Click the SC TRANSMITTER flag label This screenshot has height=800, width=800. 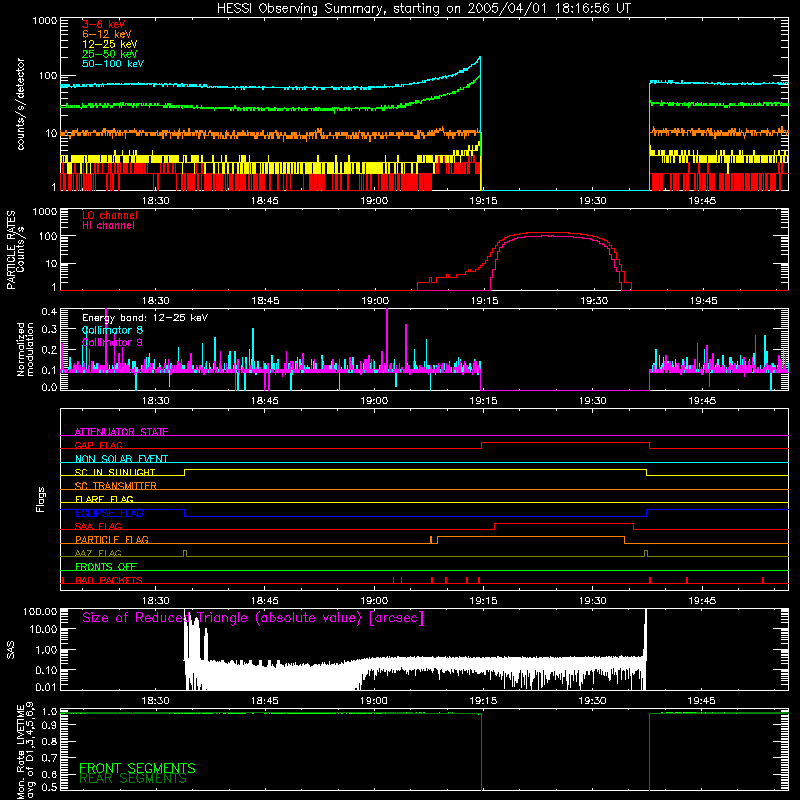click(x=116, y=486)
